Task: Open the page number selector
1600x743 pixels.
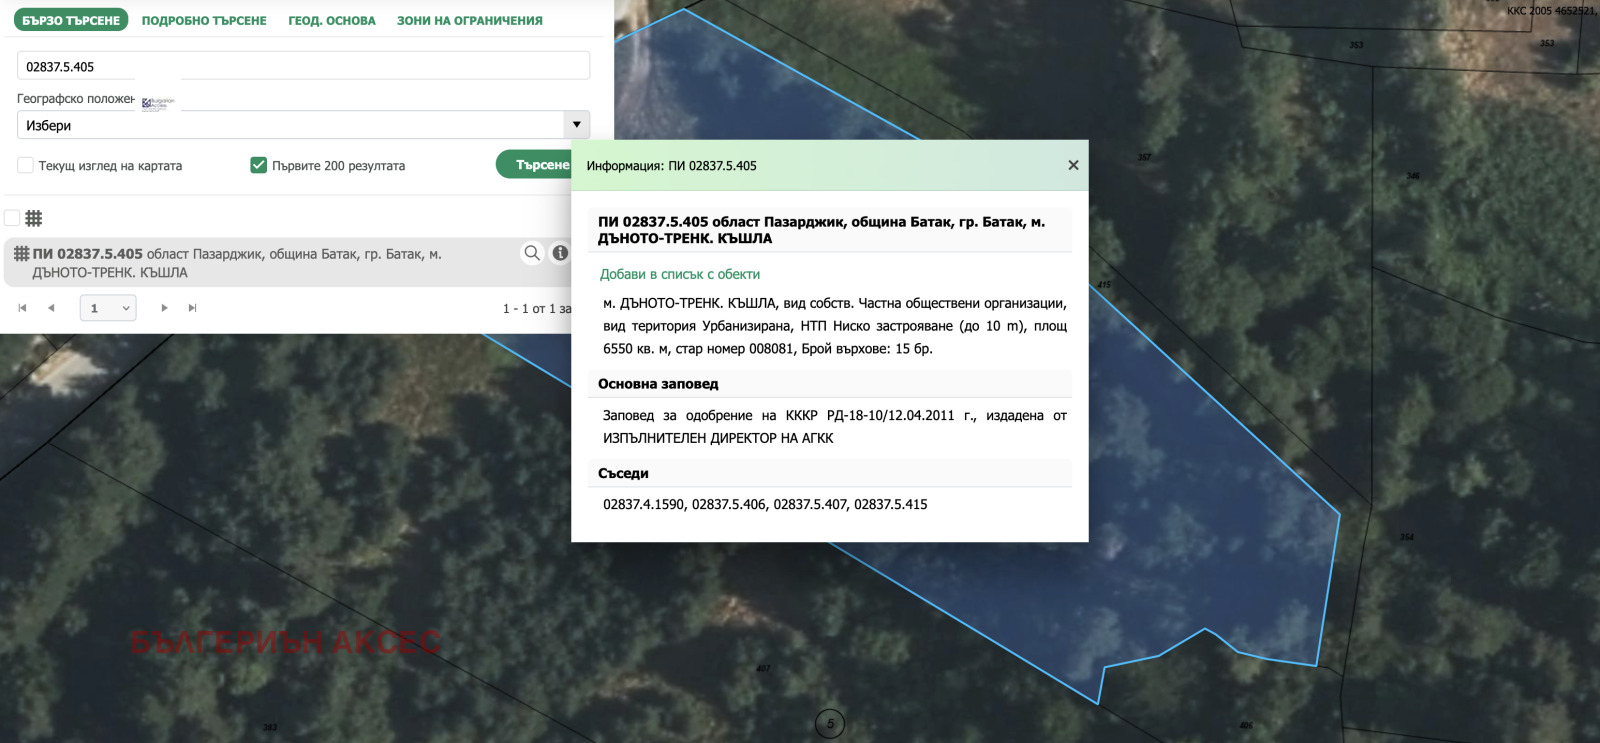Action: pyautogui.click(x=108, y=308)
